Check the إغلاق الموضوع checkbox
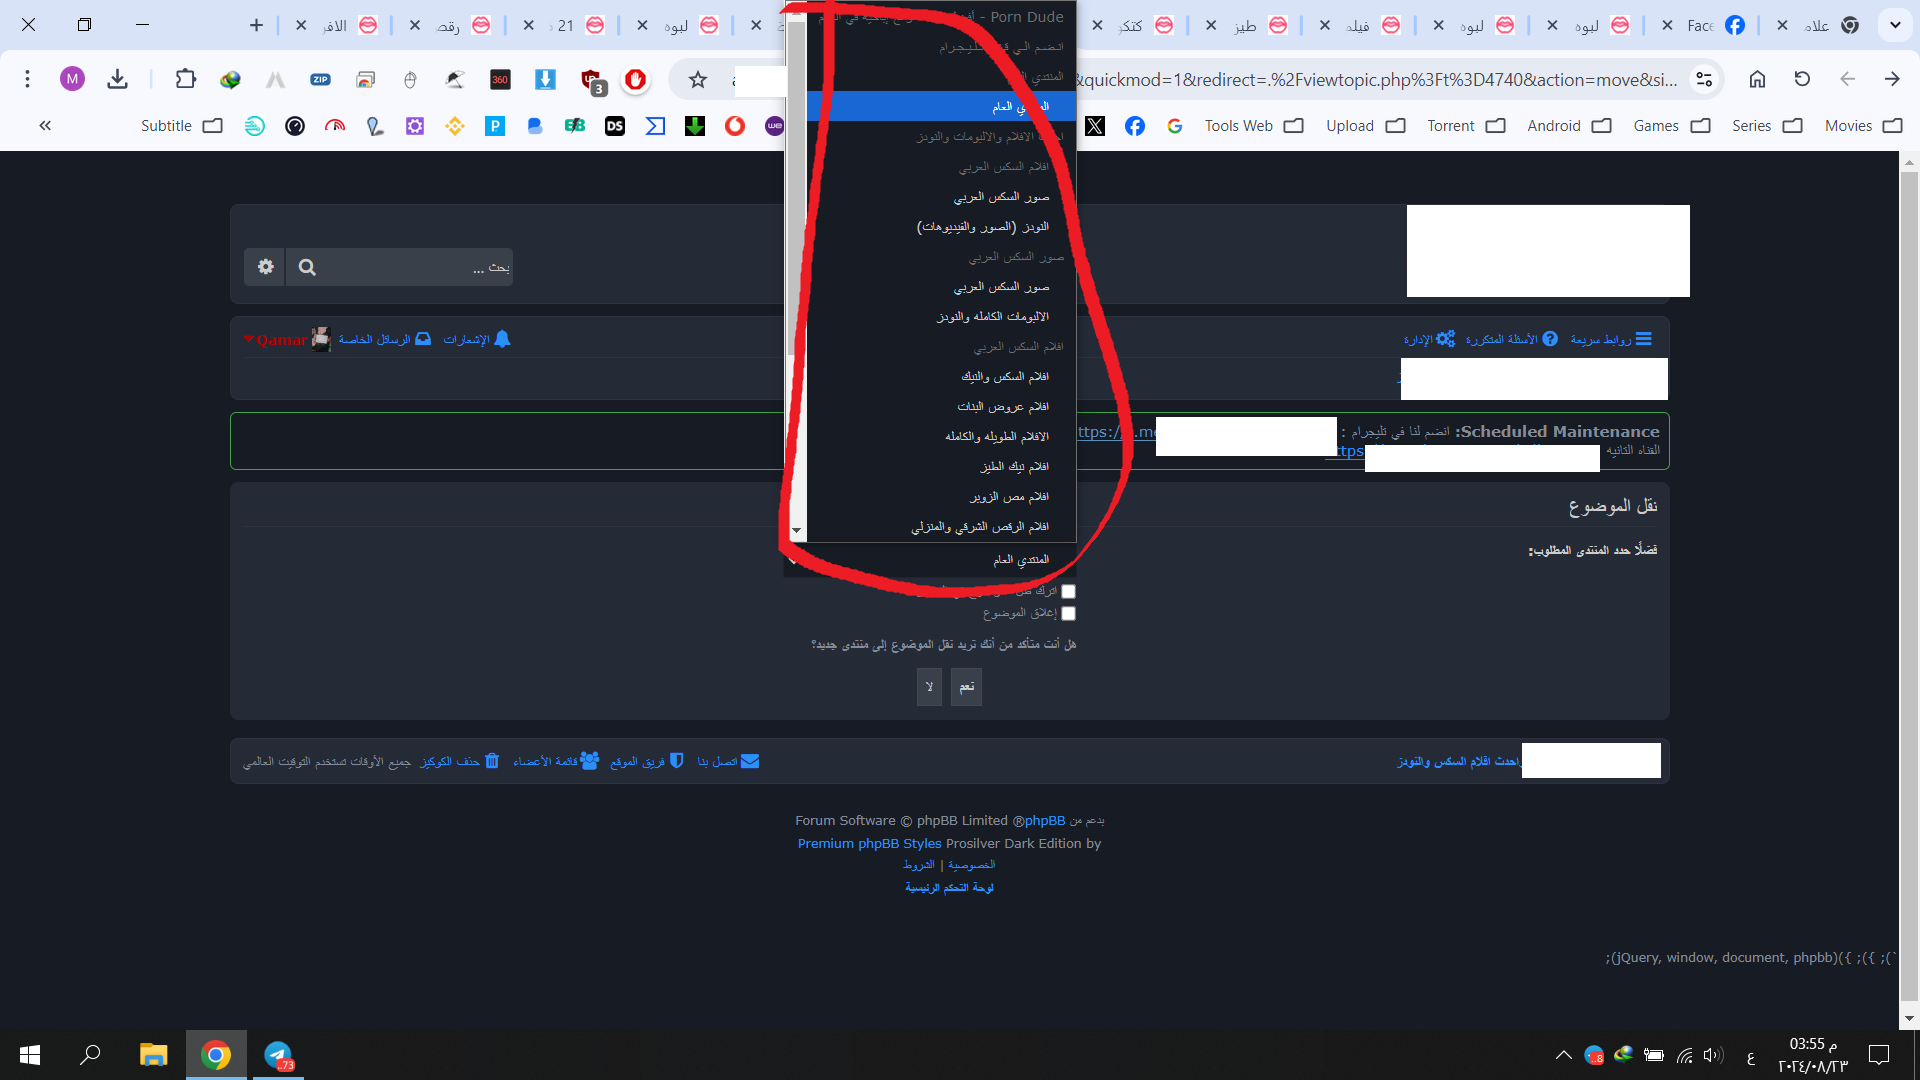The width and height of the screenshot is (1920, 1080). (x=1068, y=613)
